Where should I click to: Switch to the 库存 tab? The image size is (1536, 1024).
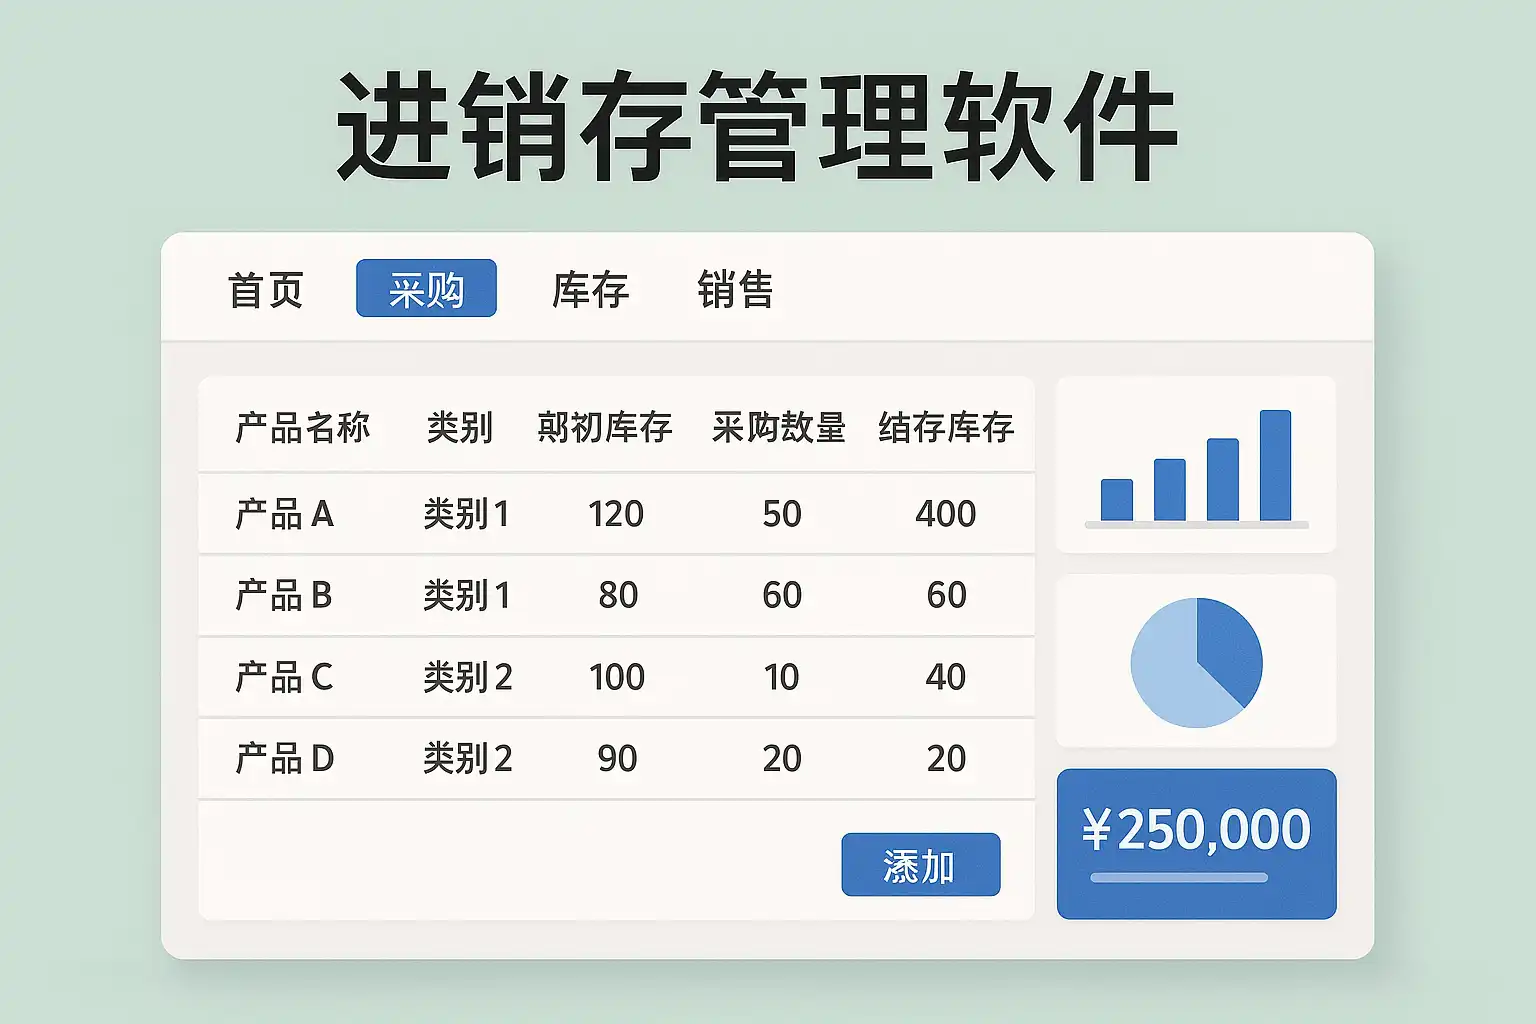590,290
